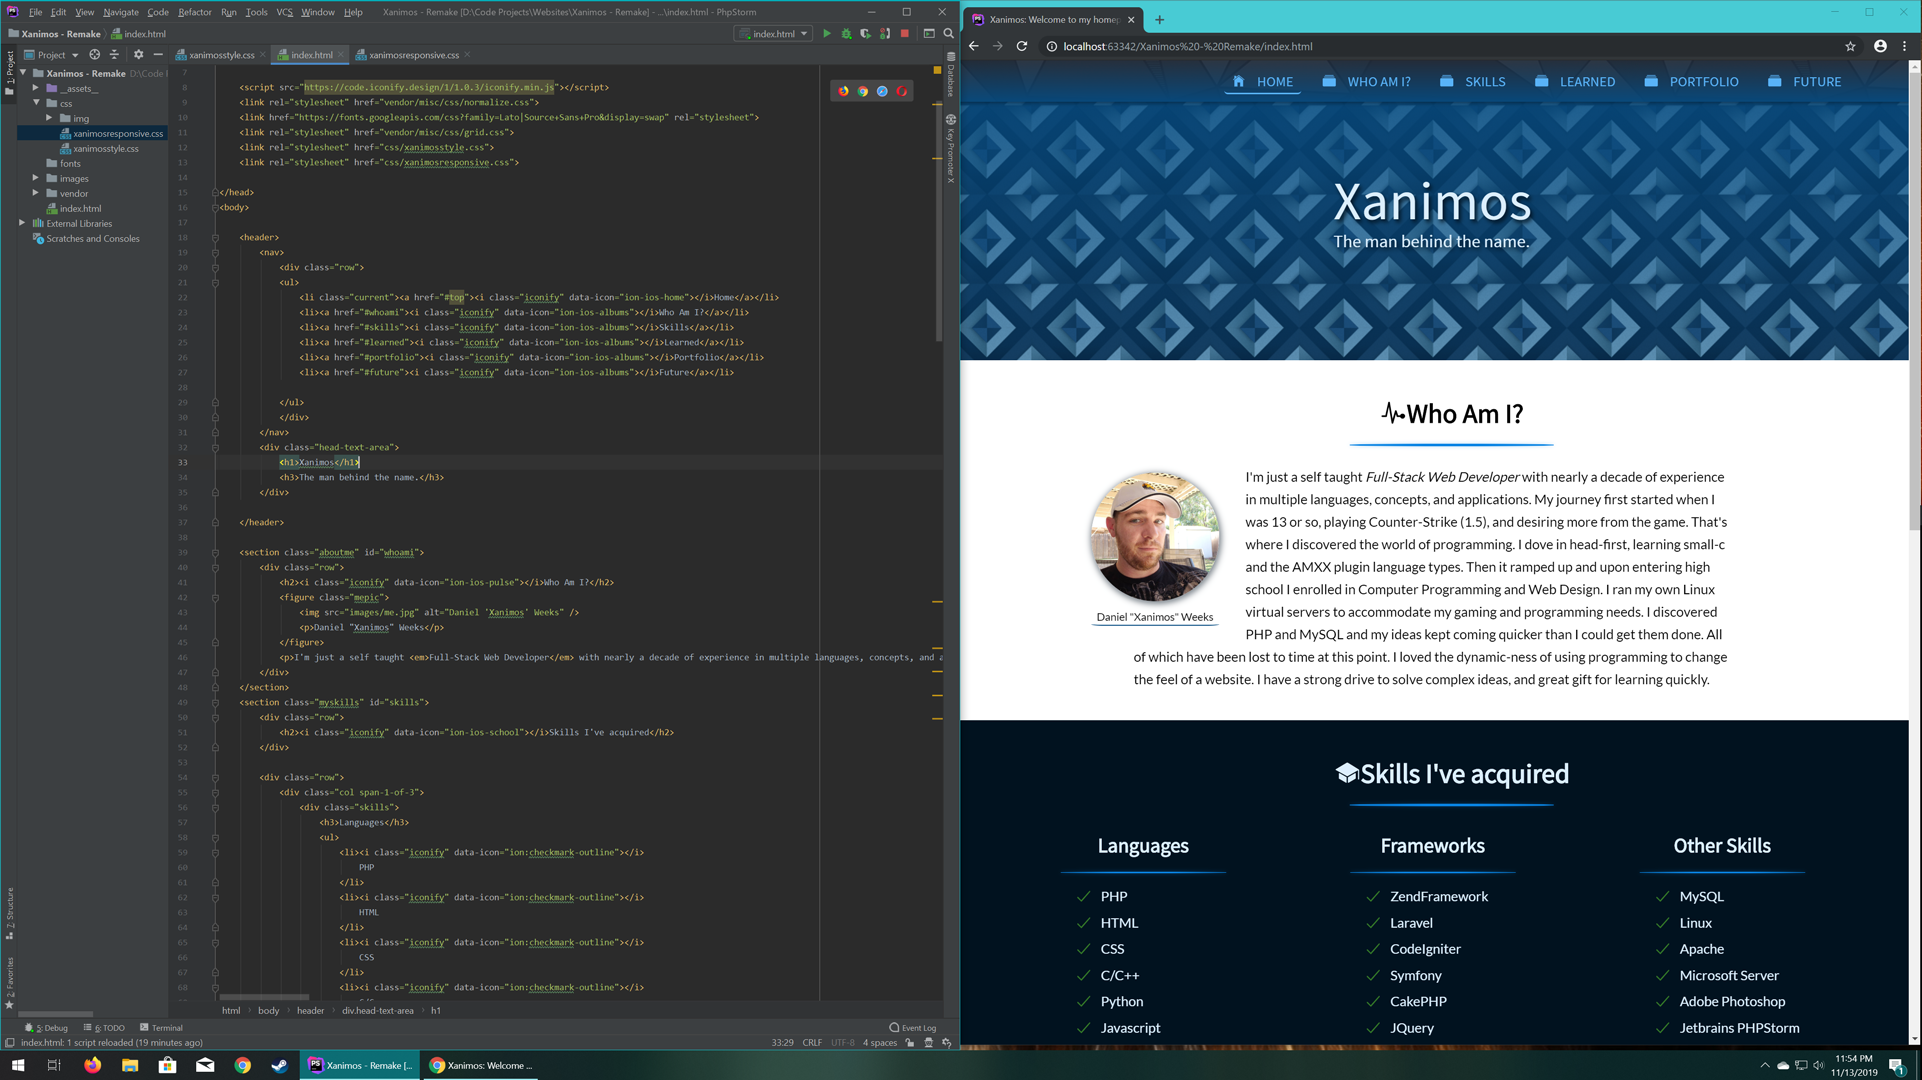Expand the images folder in project tree

(x=36, y=178)
